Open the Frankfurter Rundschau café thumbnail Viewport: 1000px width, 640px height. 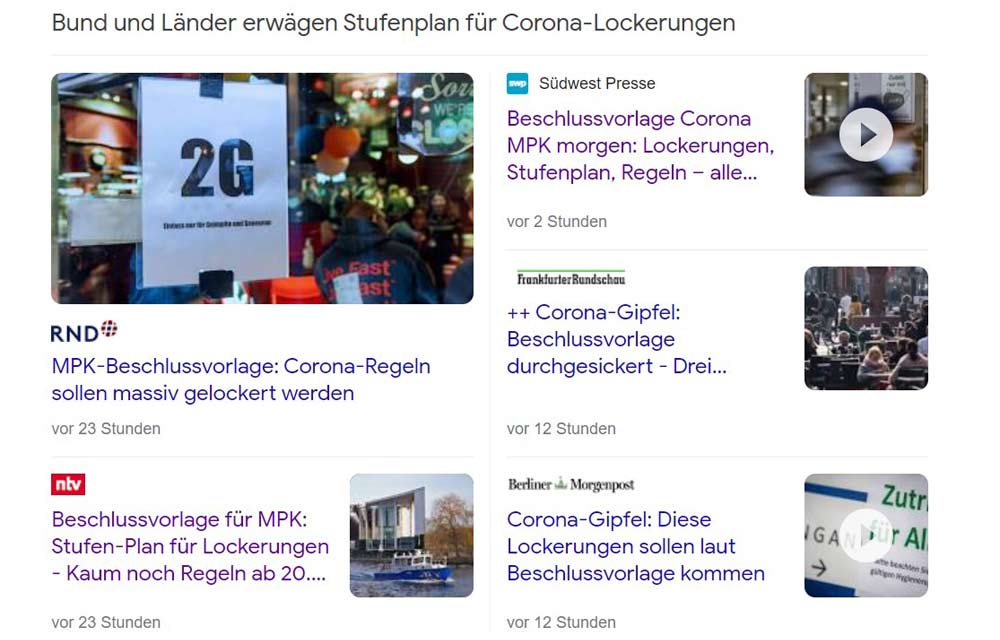click(865, 328)
